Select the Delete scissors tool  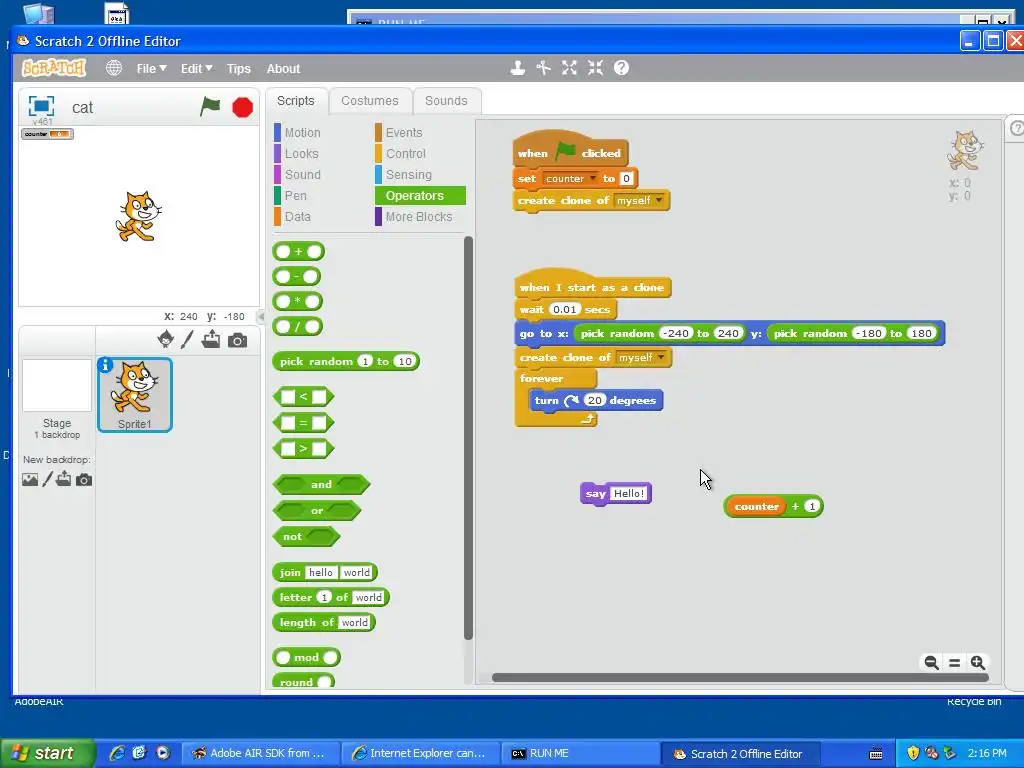pos(543,68)
